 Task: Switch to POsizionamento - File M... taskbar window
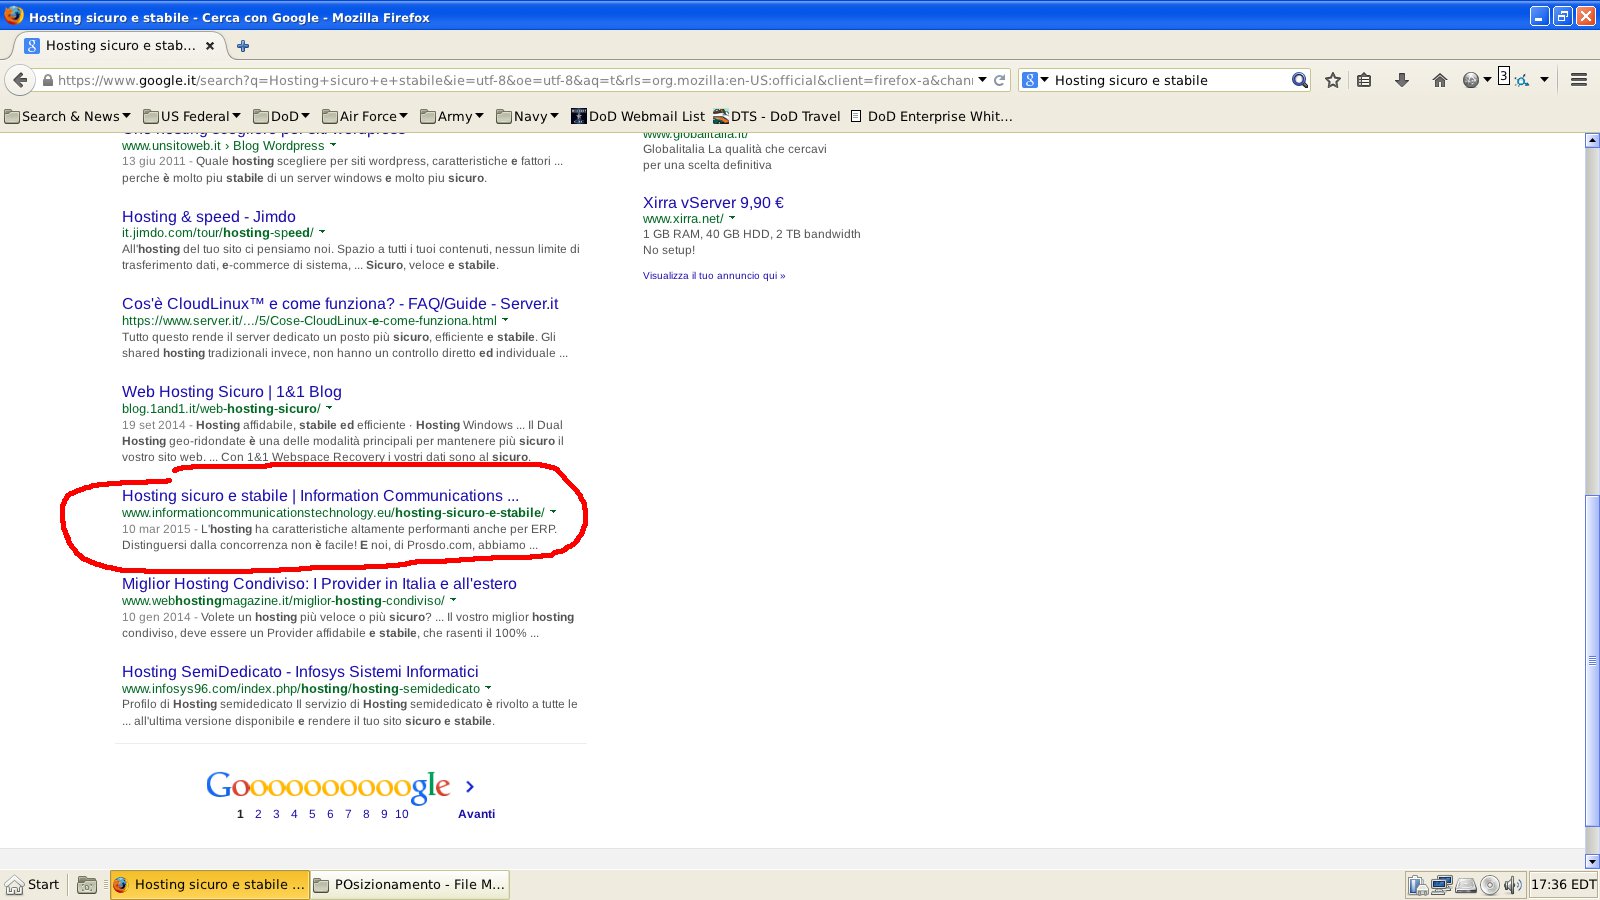tap(409, 884)
